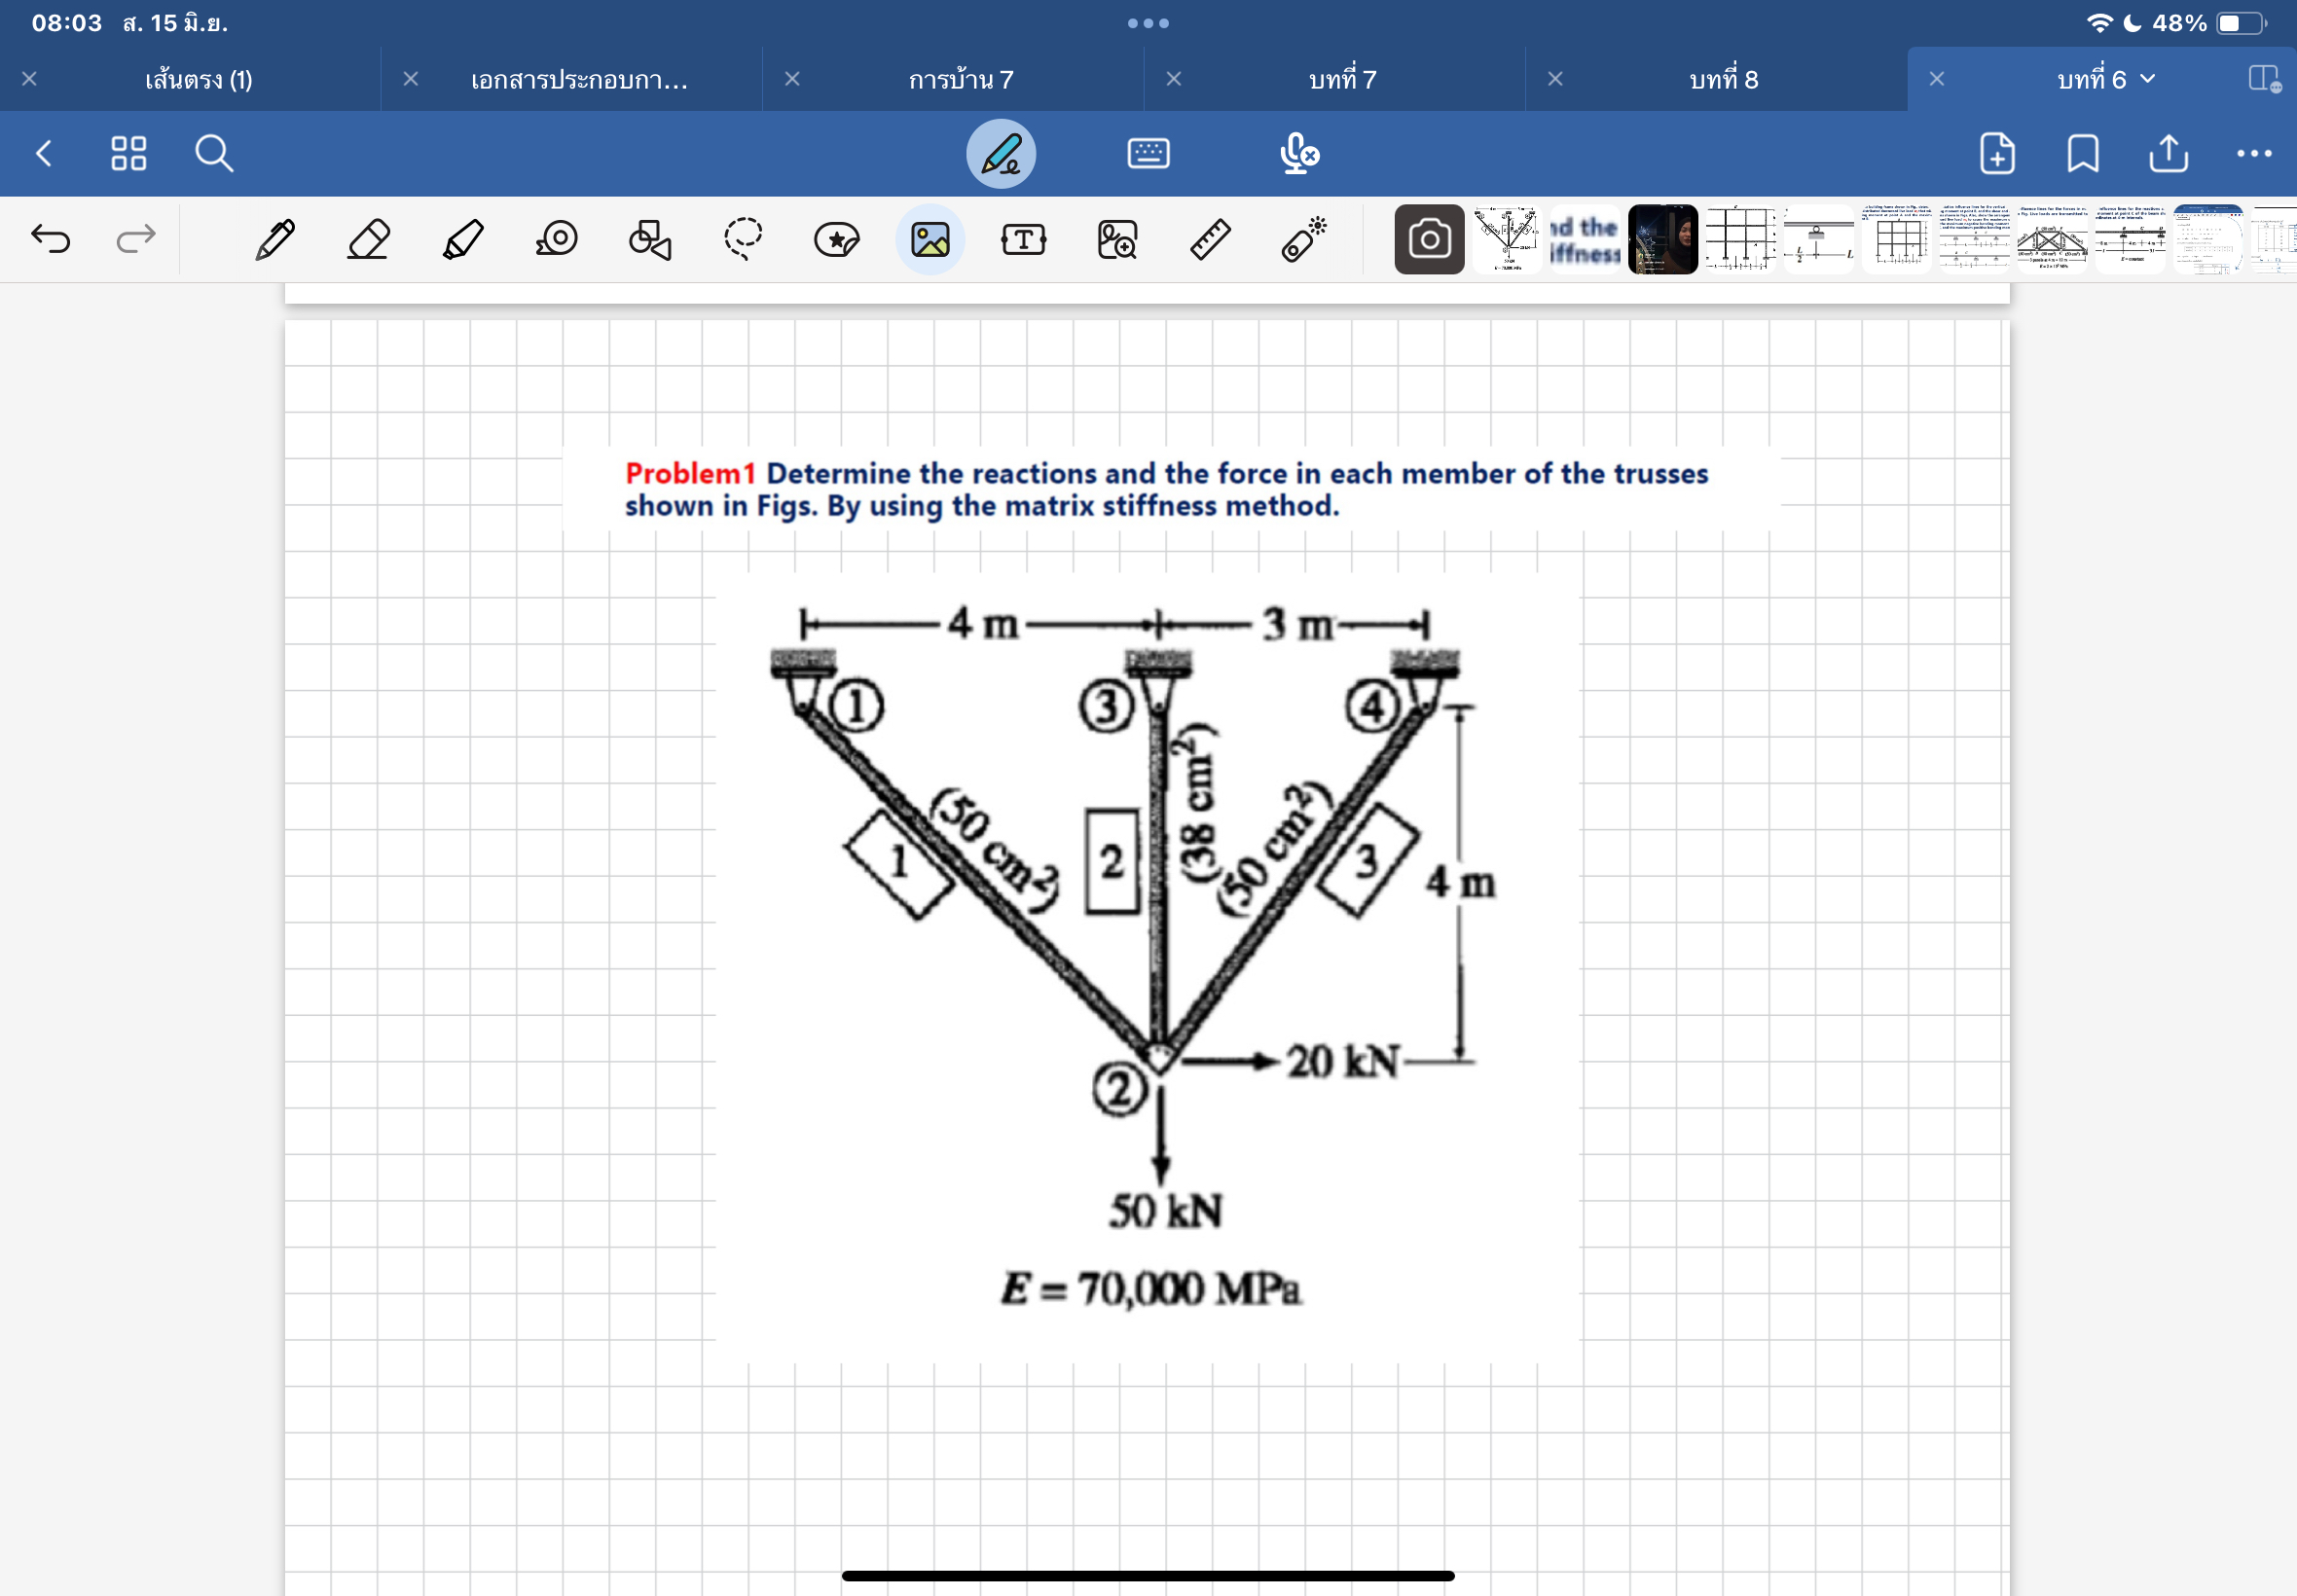Viewport: 2297px width, 1596px height.
Task: Select the Pen tool
Action: 277,238
